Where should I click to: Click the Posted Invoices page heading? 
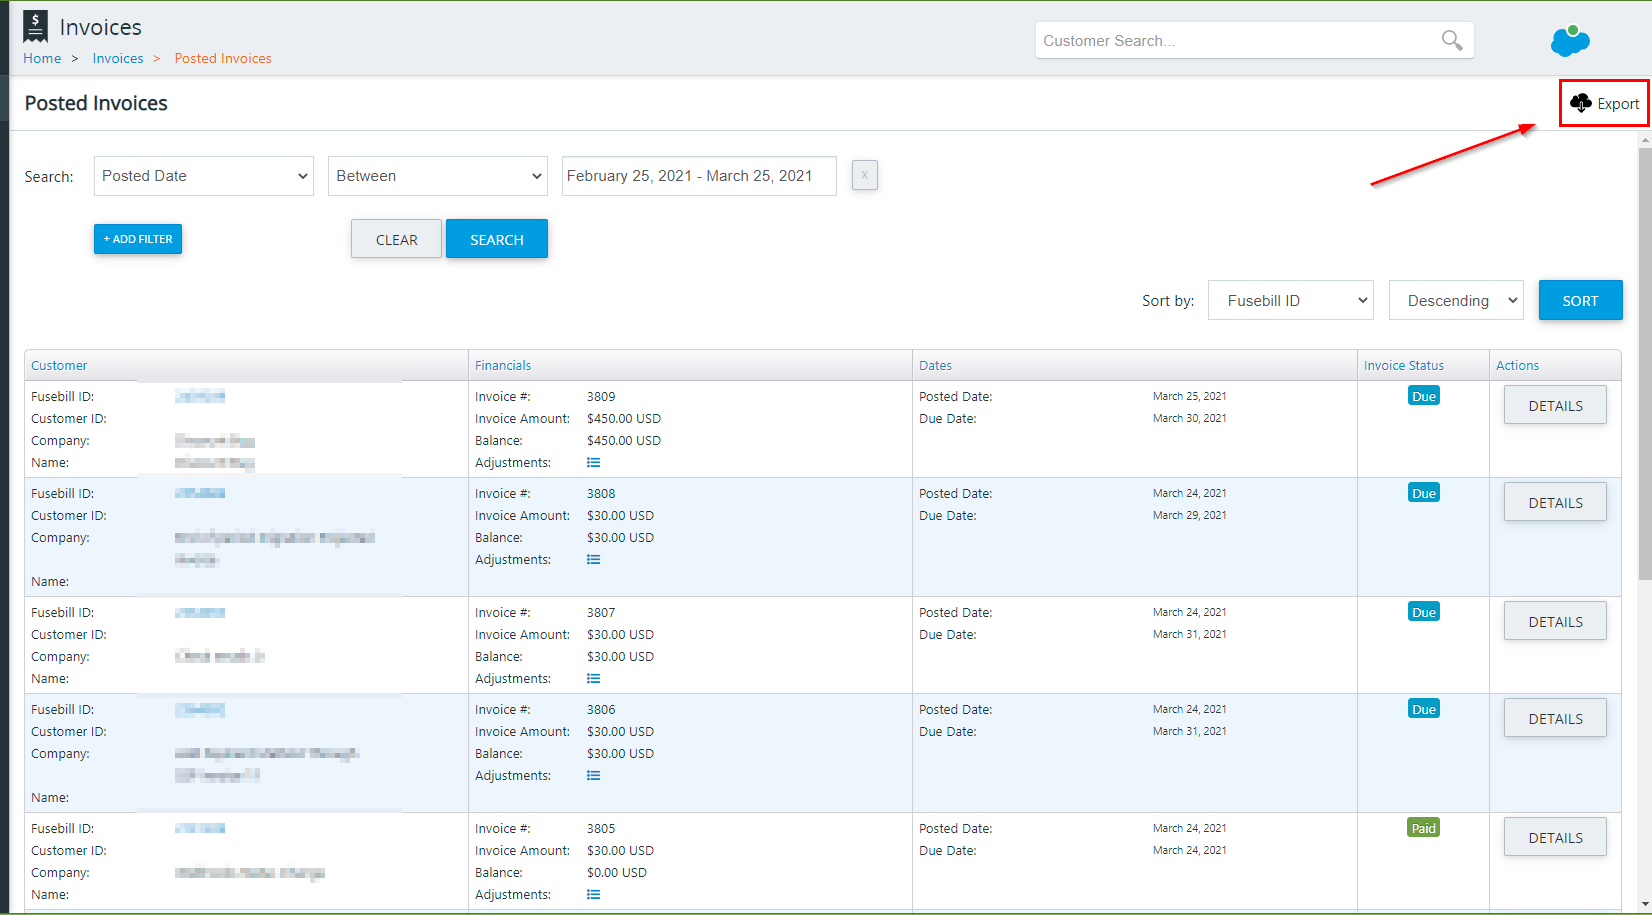point(96,103)
